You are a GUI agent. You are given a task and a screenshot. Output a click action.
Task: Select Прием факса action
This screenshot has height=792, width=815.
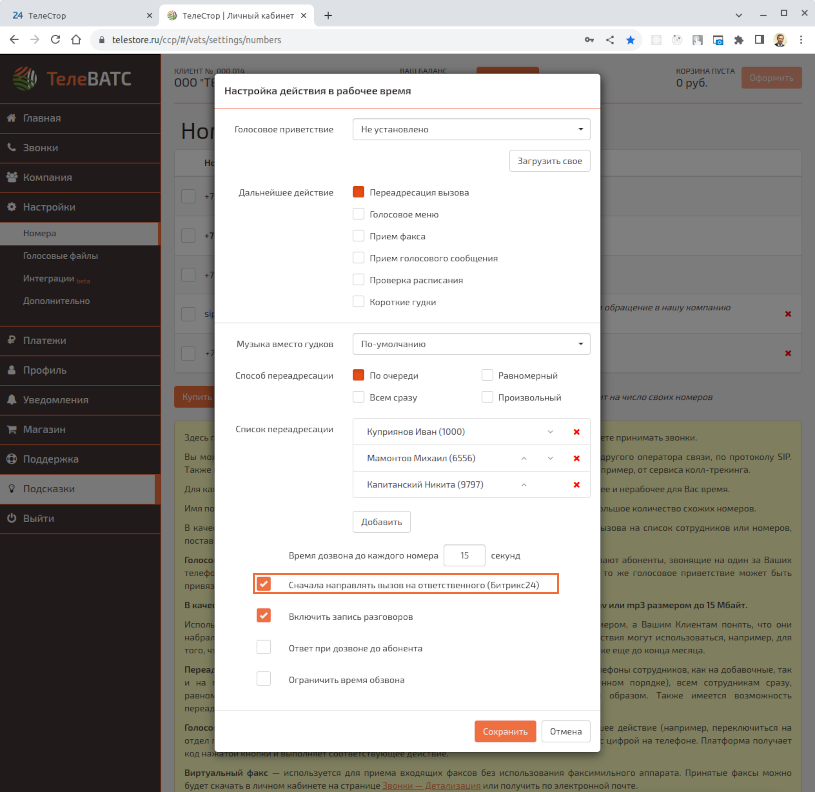pyautogui.click(x=358, y=236)
